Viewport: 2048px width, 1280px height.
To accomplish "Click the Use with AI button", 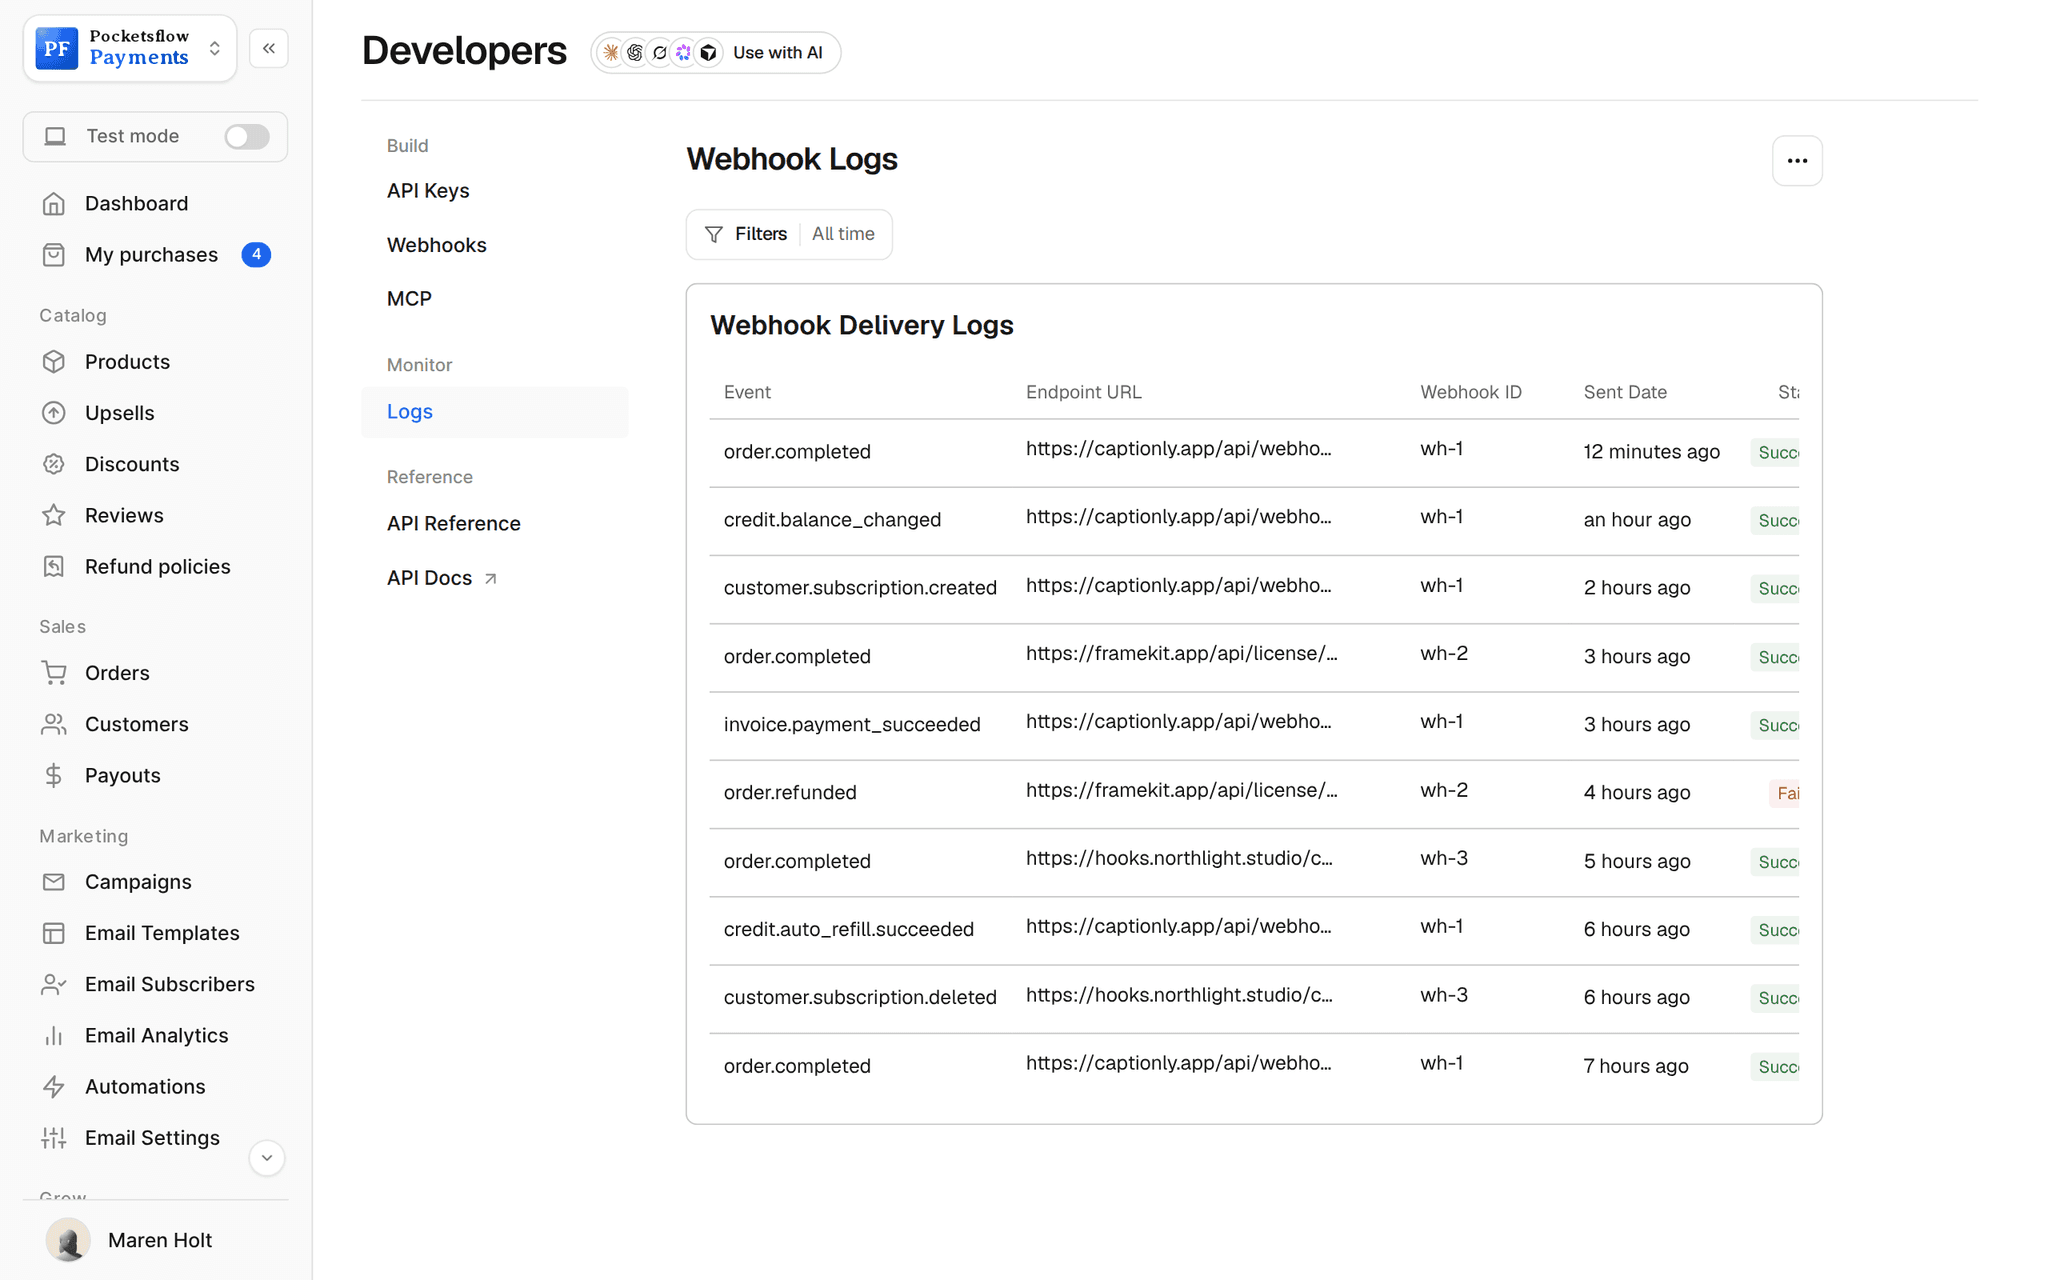I will pos(715,53).
